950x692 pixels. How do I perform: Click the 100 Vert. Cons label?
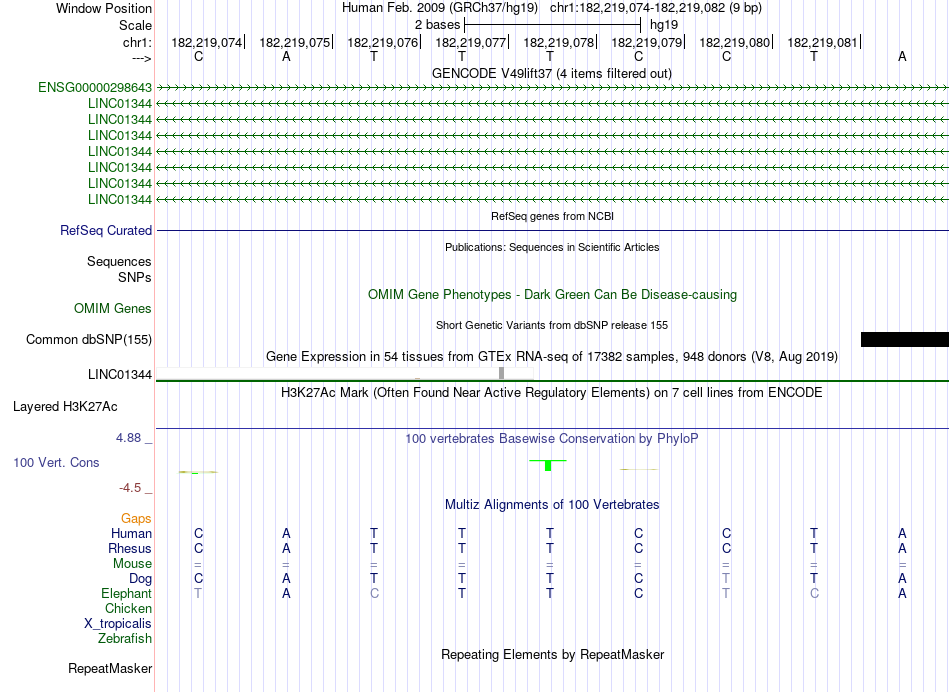(56, 463)
